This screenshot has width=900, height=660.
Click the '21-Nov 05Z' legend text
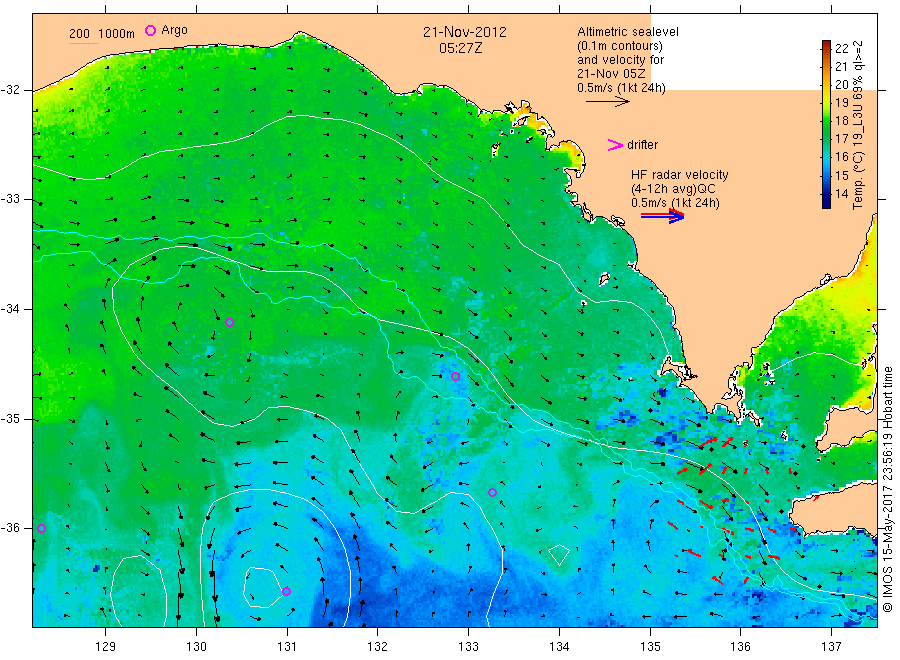pos(611,74)
